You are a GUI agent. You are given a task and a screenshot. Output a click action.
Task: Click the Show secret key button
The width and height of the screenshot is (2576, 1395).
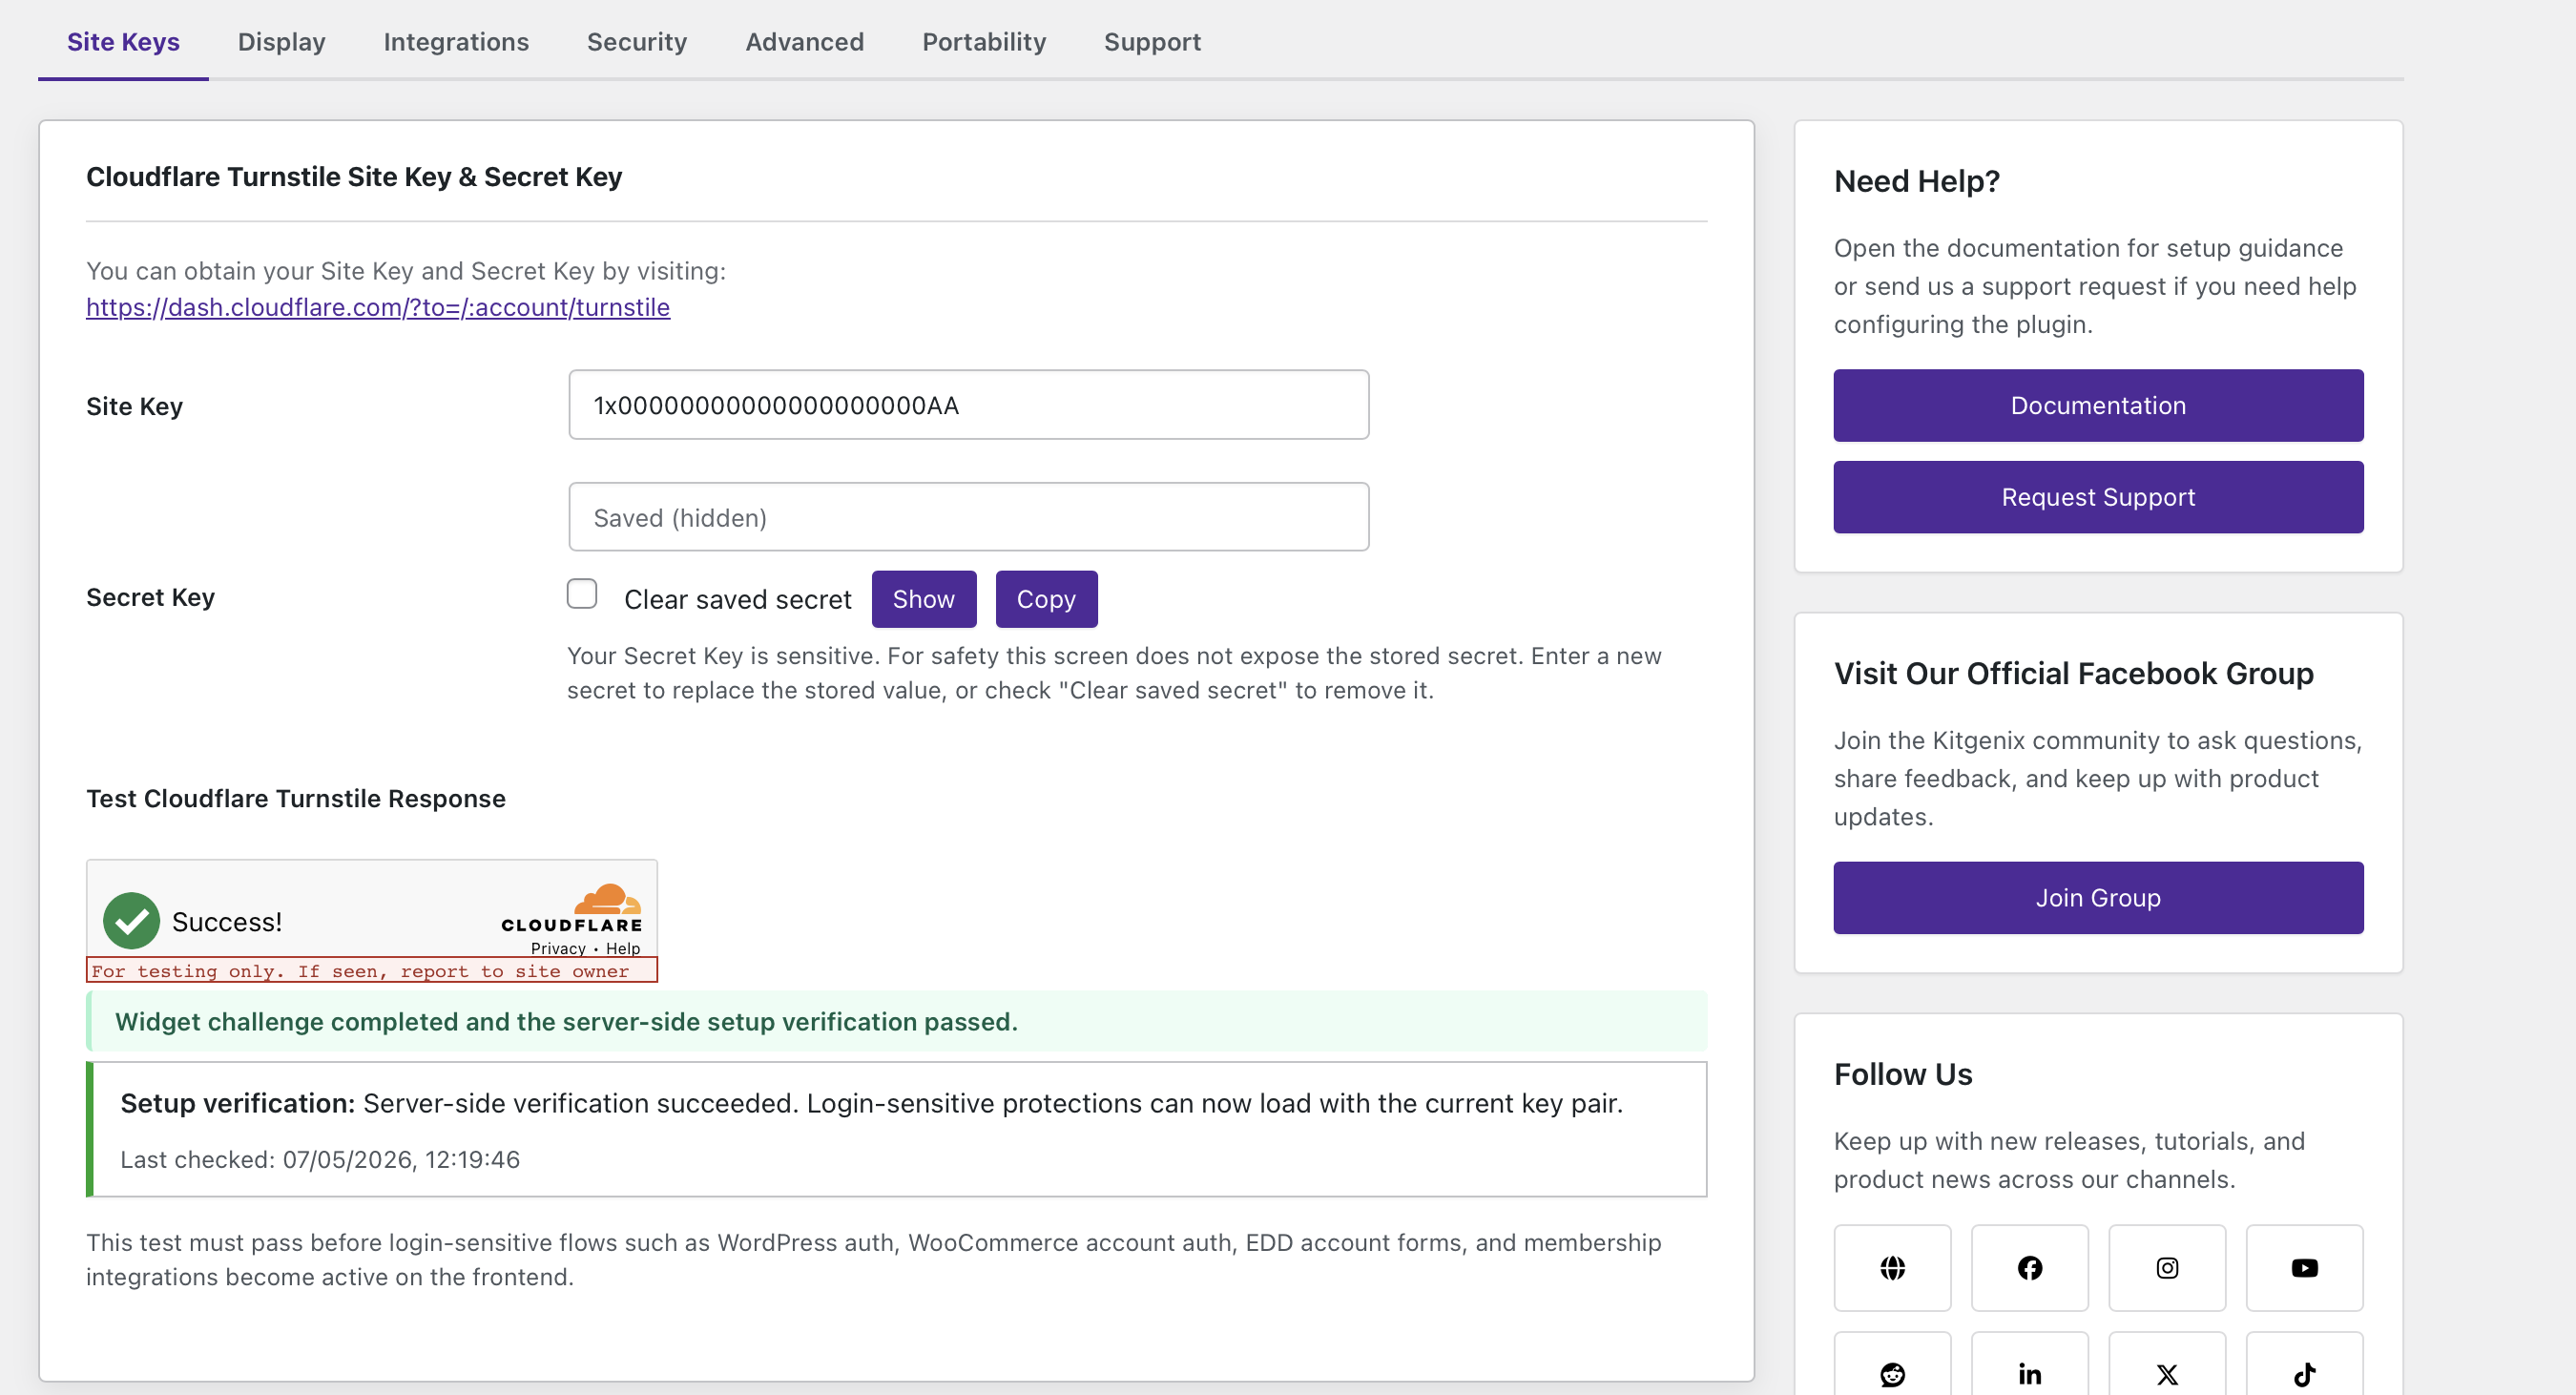point(924,599)
